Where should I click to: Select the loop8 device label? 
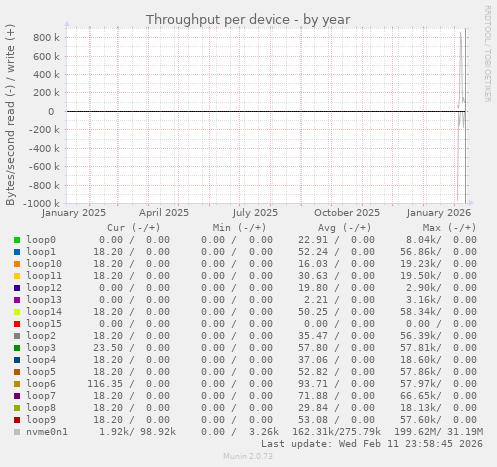[41, 408]
